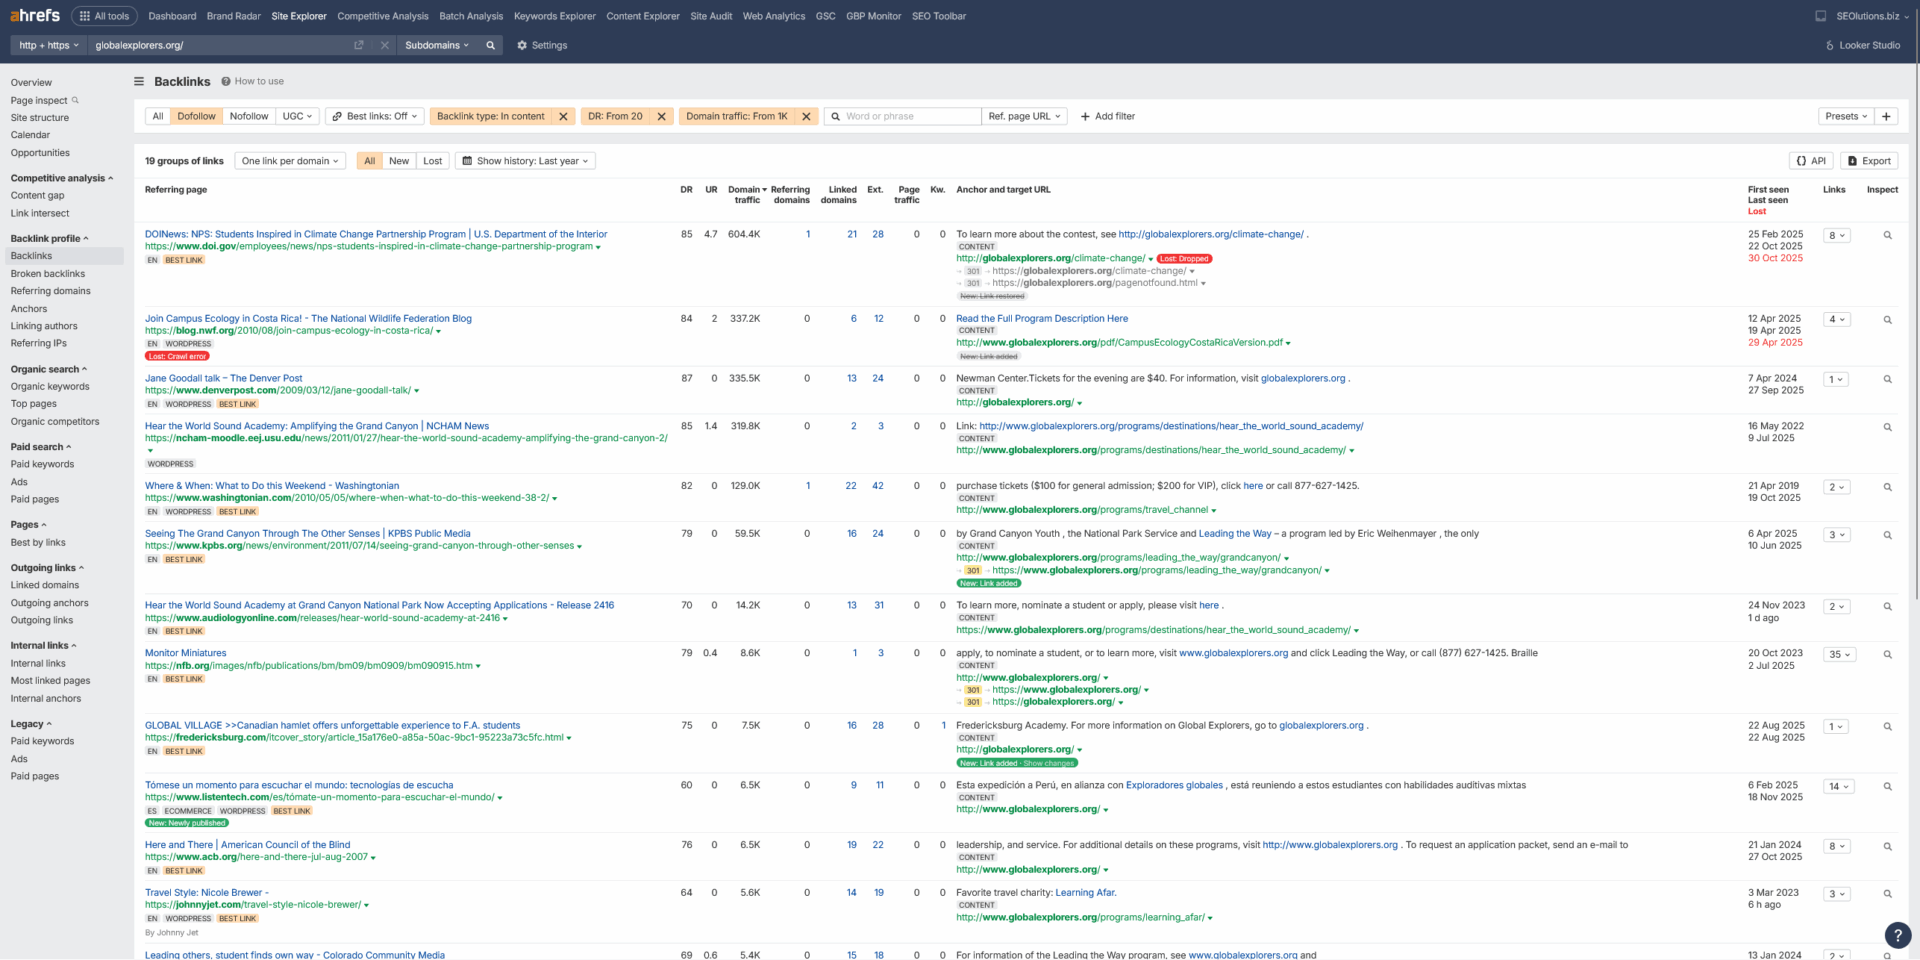Open external link icon for globalexplorers.org

[359, 46]
